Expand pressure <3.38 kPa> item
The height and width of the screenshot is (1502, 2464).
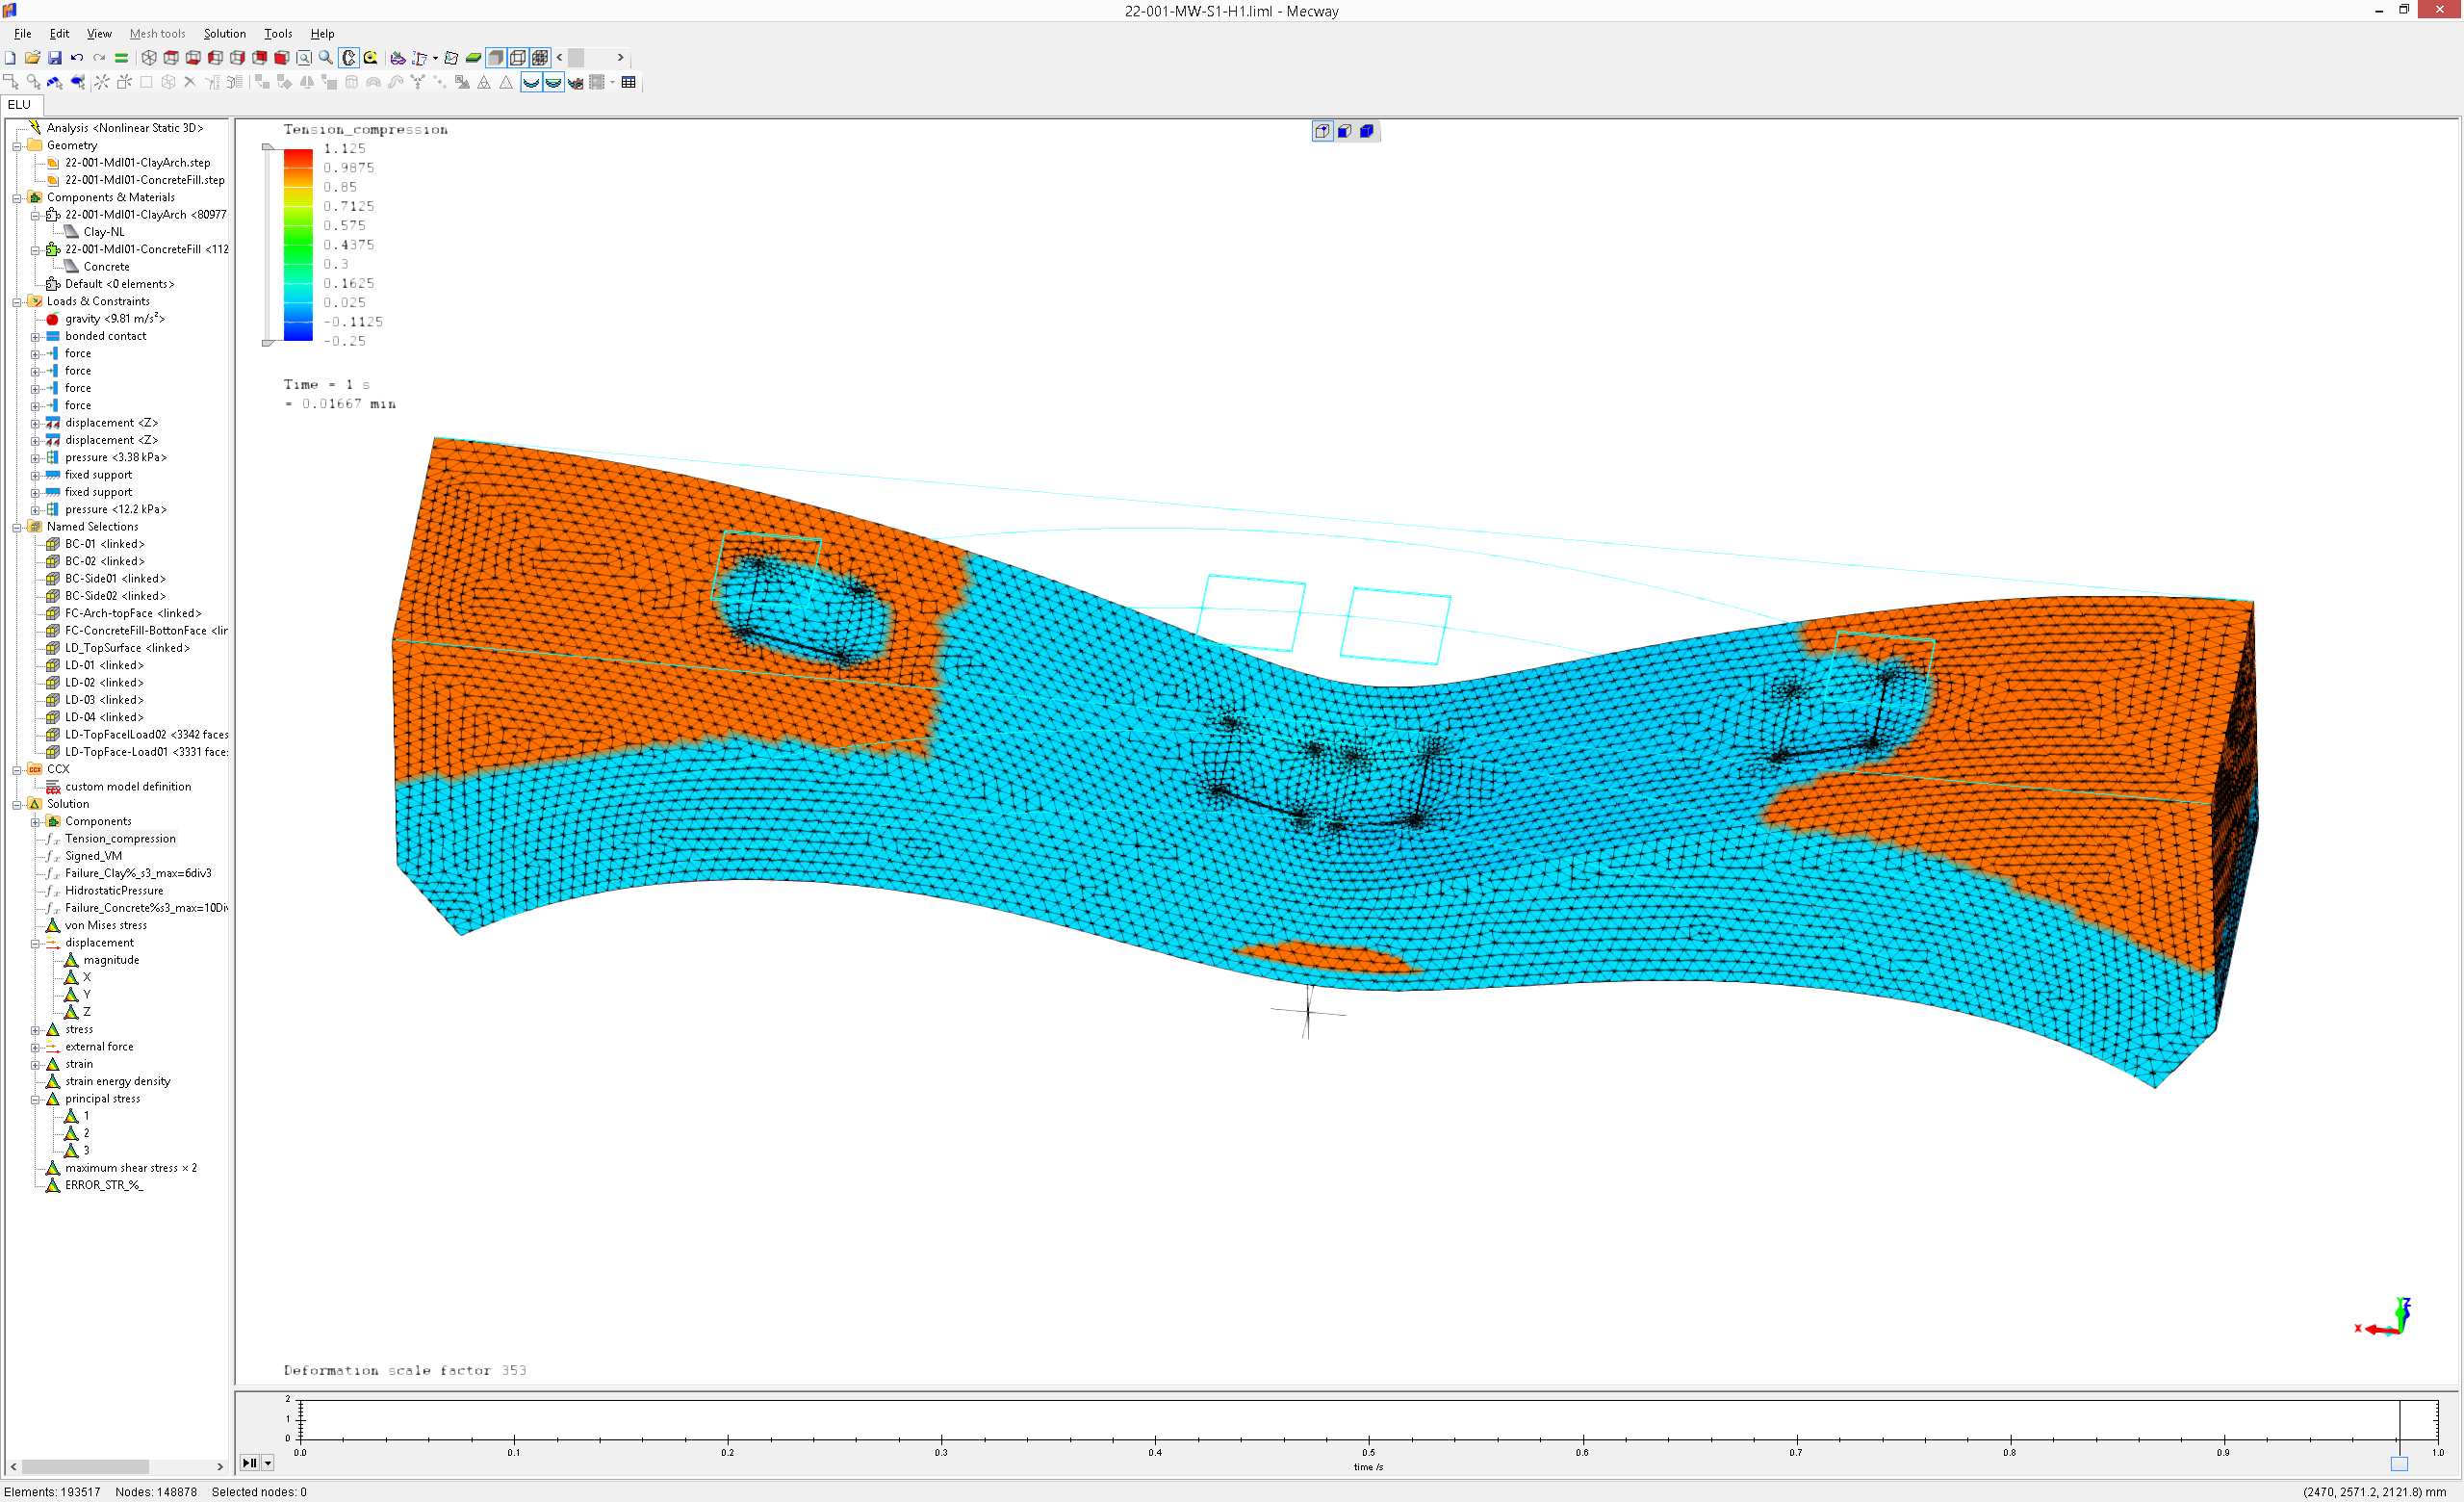pyautogui.click(x=35, y=458)
